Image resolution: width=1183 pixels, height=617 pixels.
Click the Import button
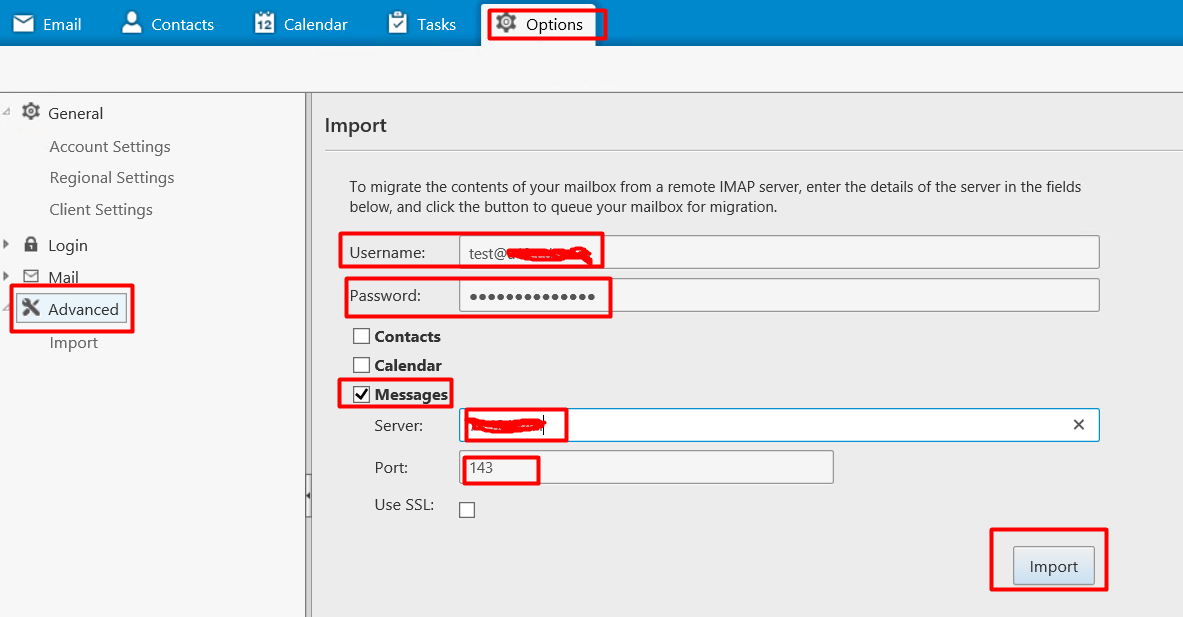tap(1053, 566)
